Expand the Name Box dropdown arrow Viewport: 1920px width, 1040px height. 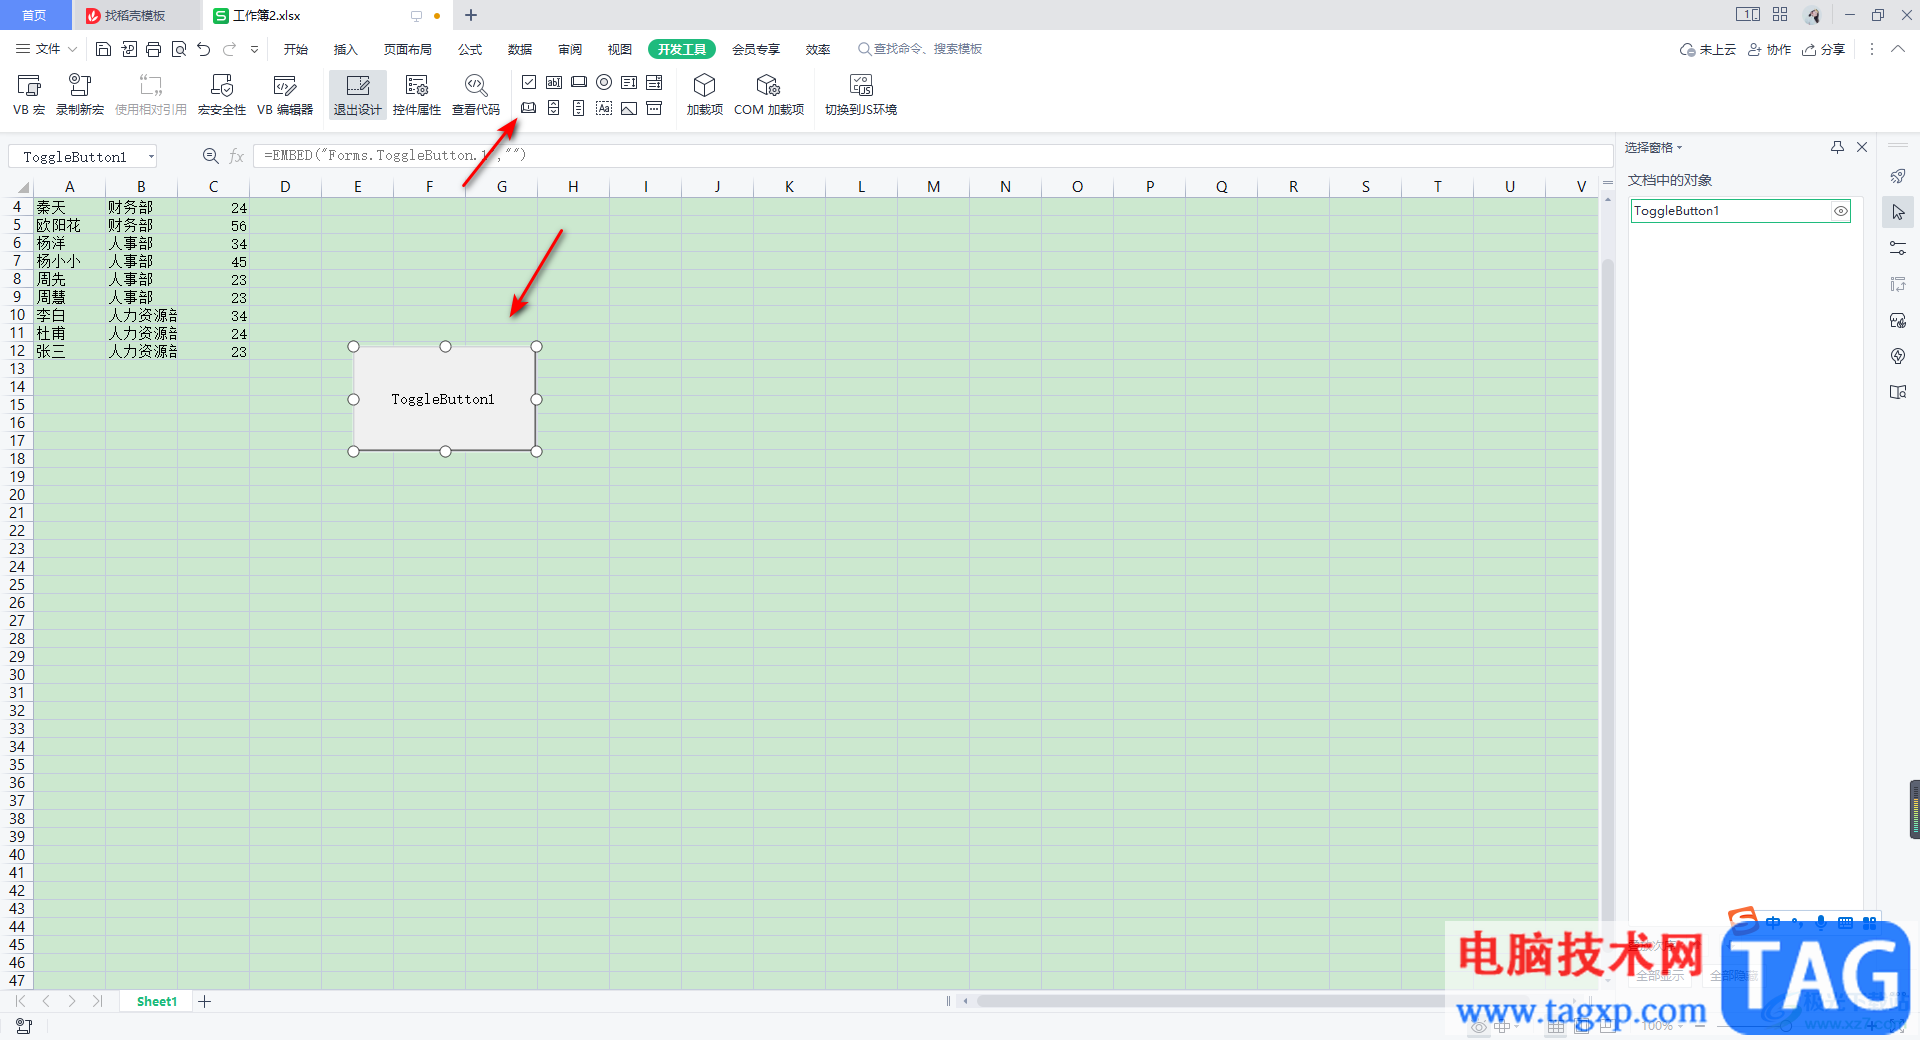pos(151,156)
